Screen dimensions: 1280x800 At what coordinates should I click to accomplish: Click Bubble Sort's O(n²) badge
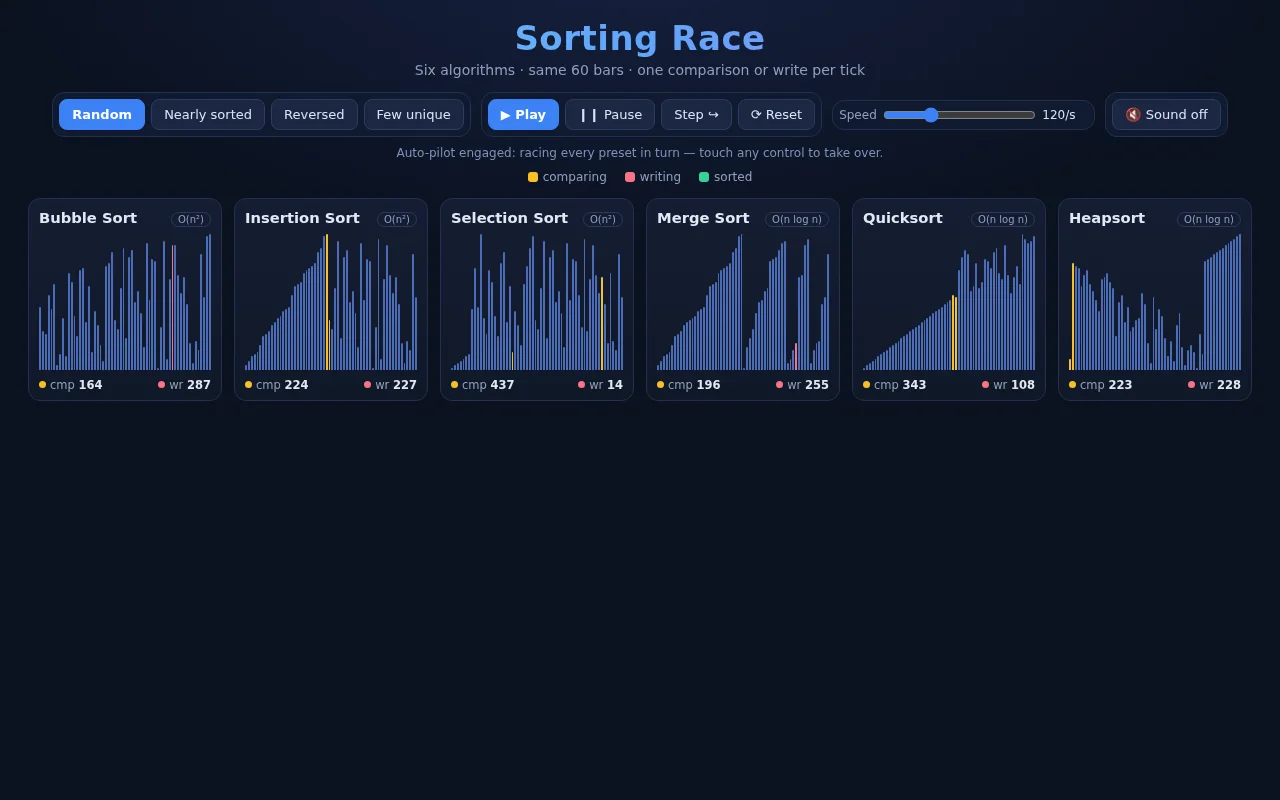[191, 219]
